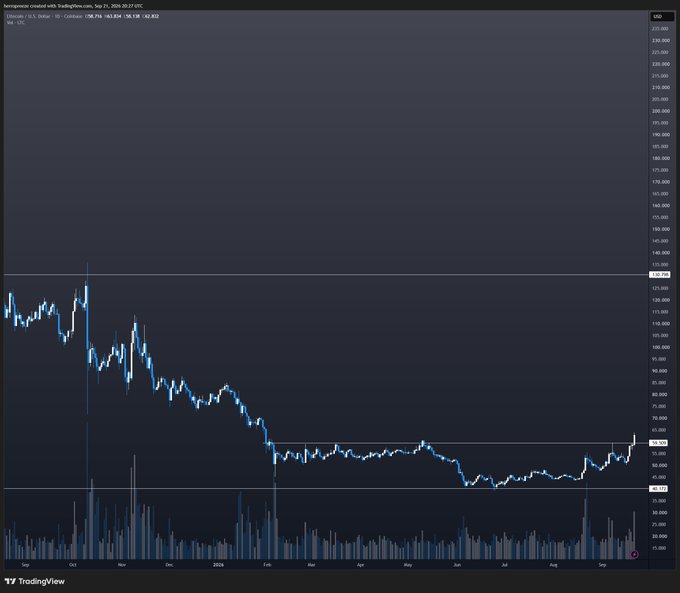The height and width of the screenshot is (593, 680).
Task: Click the Oct label on the time axis
Action: (x=72, y=565)
